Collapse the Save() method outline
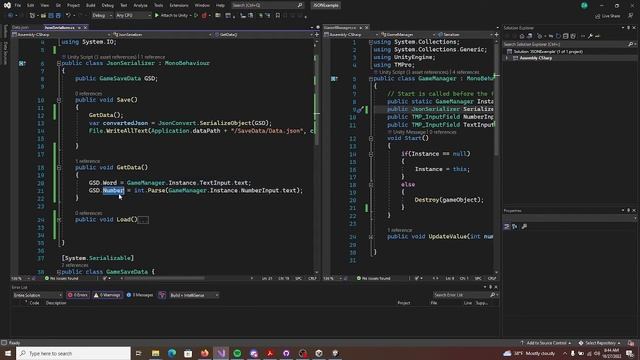640x360 pixels. coord(59,100)
